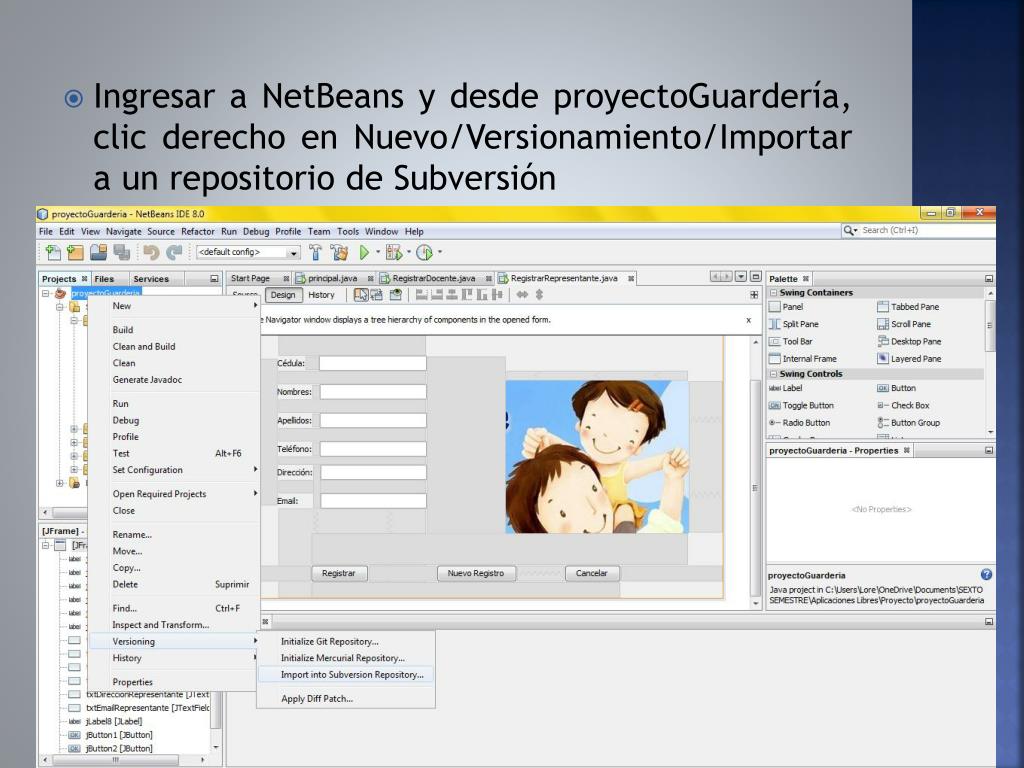1024x768 pixels.
Task: Choose Initialize Git Repository
Action: (x=347, y=641)
